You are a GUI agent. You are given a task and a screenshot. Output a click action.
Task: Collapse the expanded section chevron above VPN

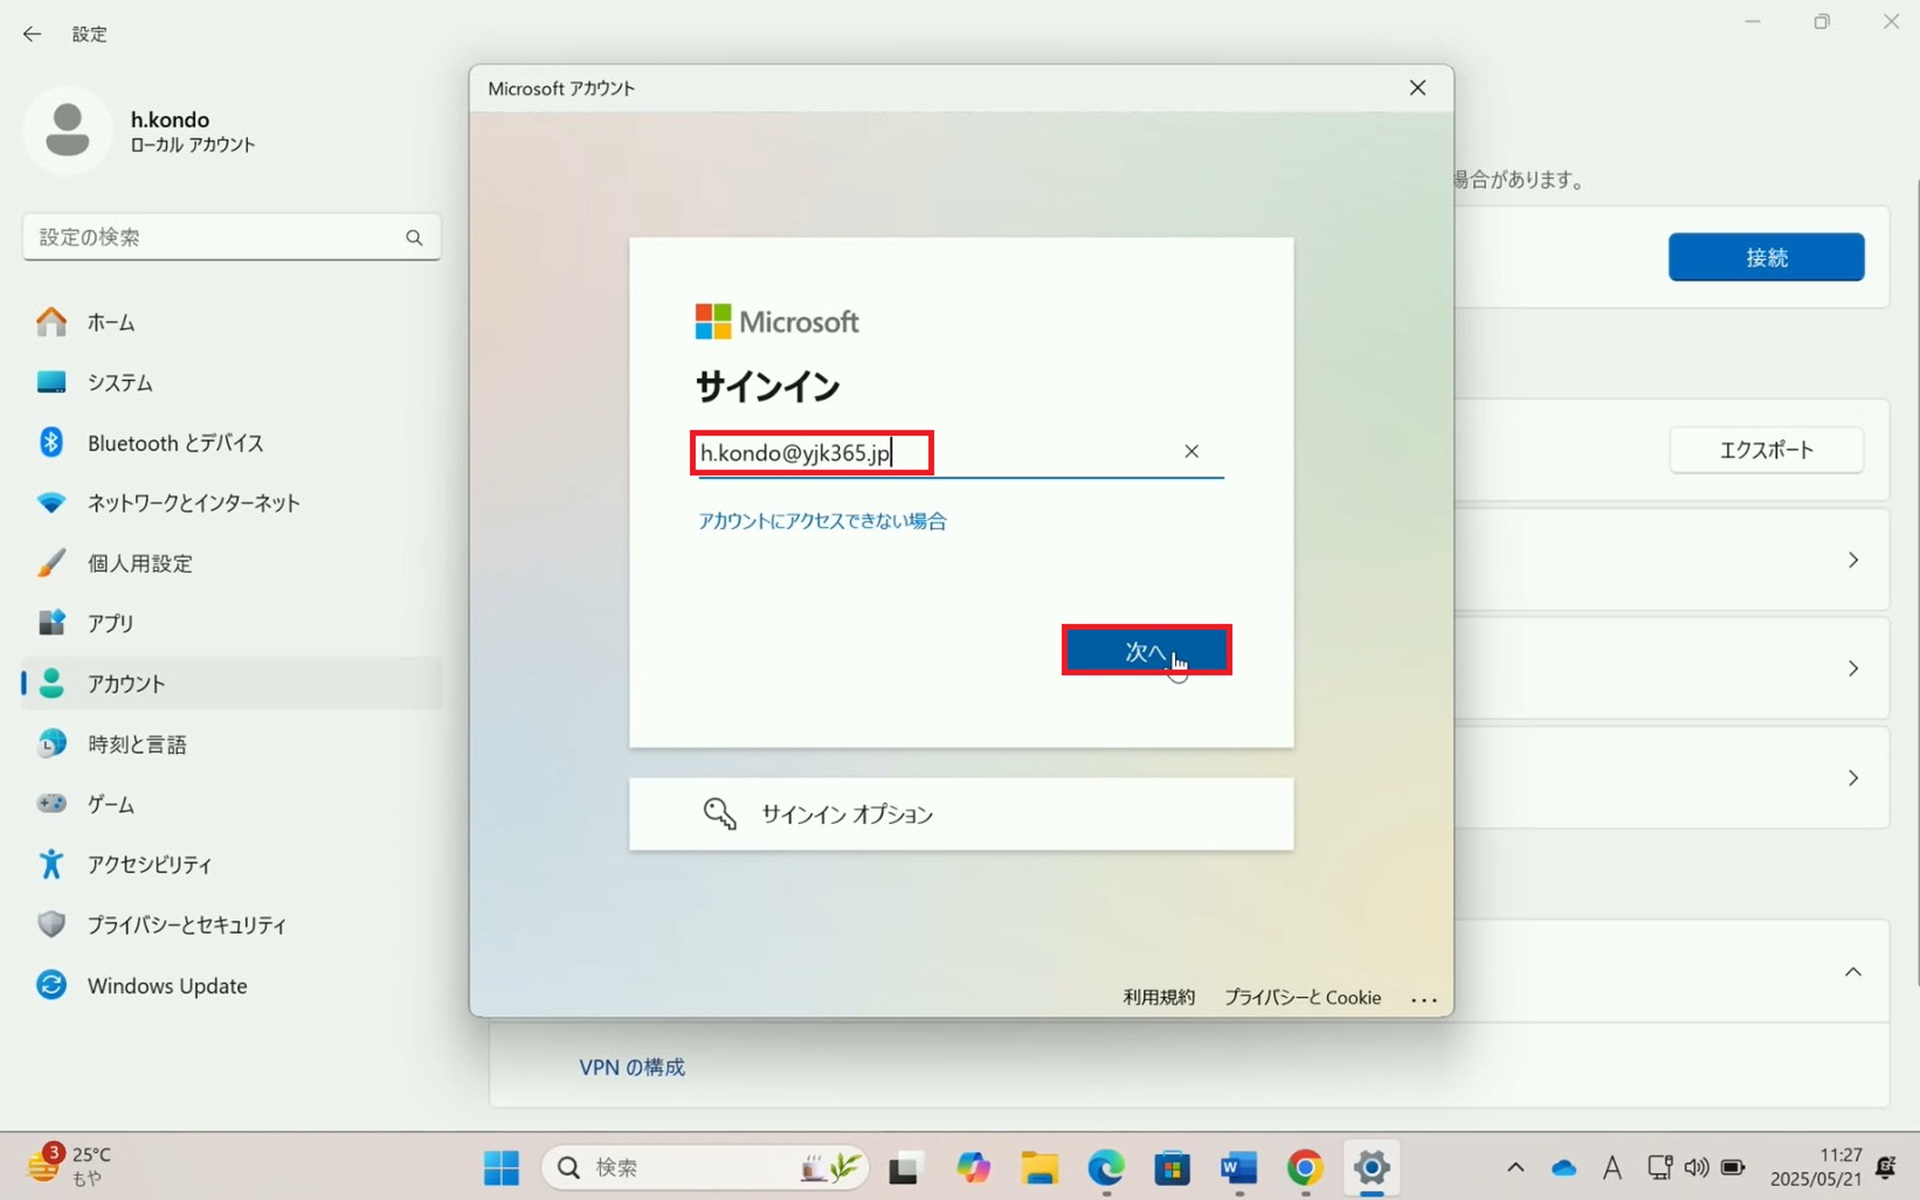(1853, 971)
